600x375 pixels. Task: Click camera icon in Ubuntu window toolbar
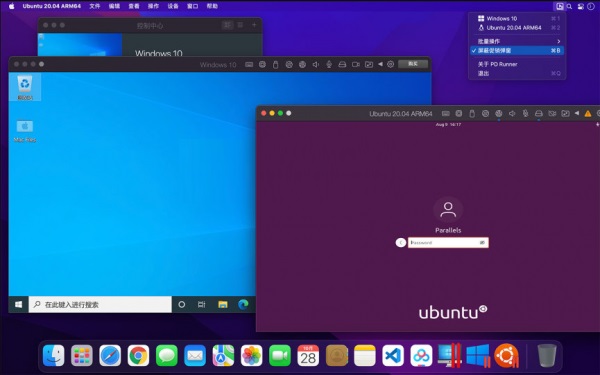click(552, 113)
